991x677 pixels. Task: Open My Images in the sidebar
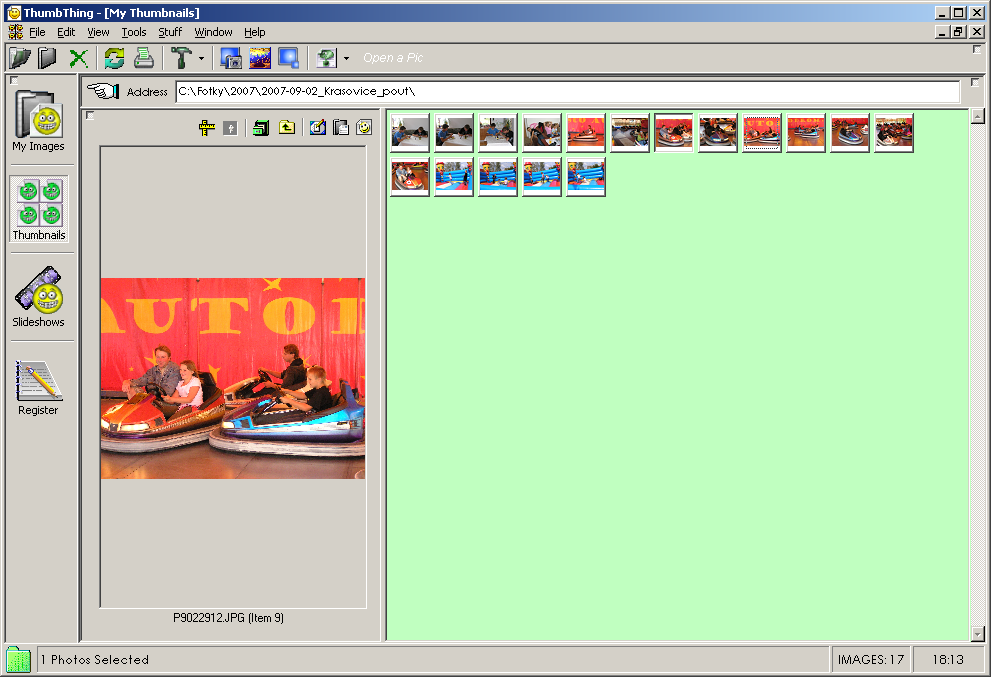[x=39, y=121]
